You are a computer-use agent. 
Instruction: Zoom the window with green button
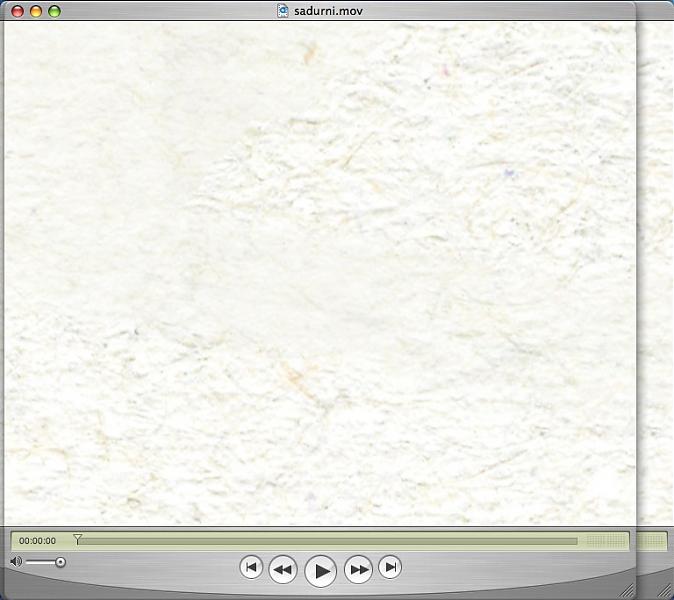55,11
